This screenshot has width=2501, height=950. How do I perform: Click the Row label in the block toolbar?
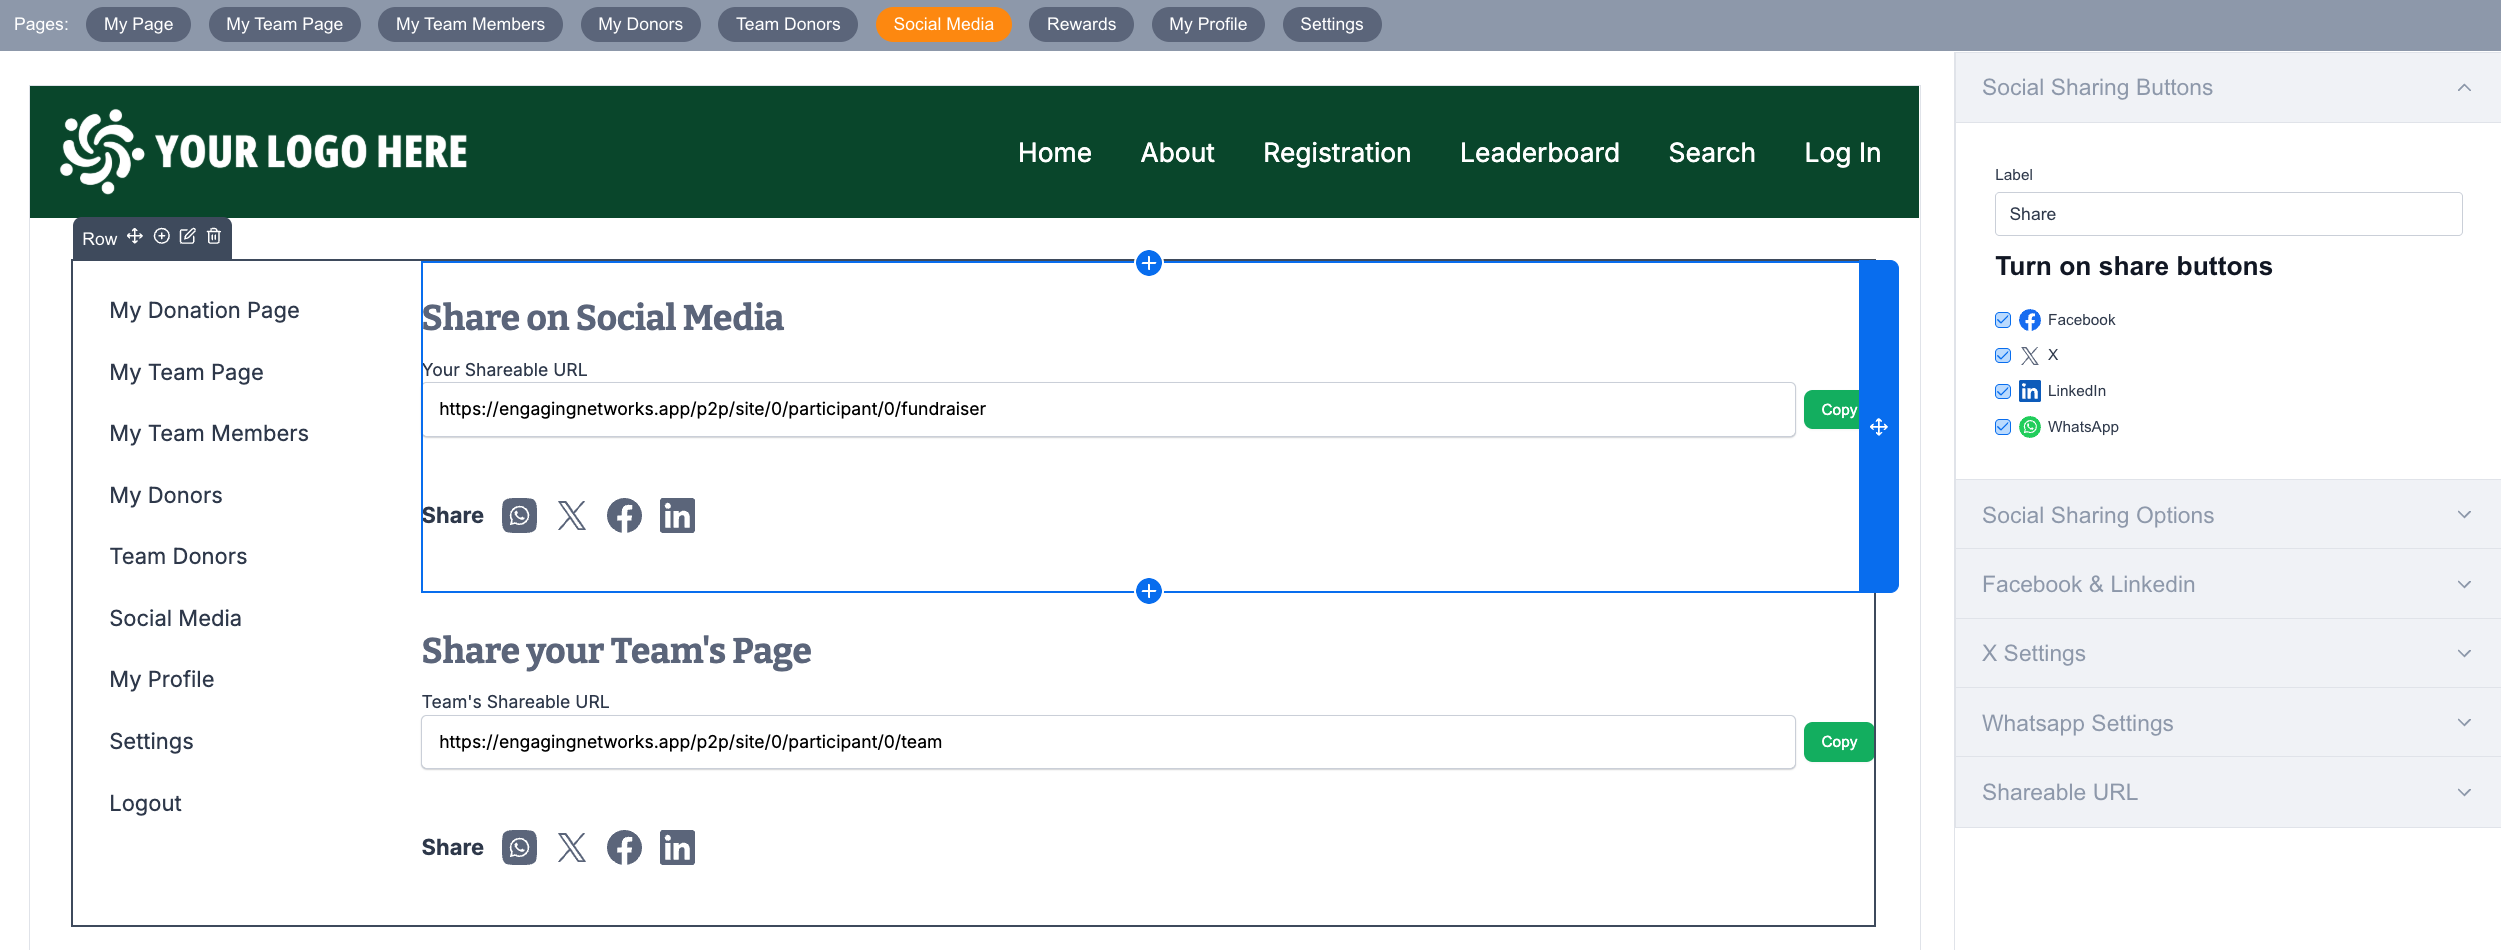(x=99, y=239)
